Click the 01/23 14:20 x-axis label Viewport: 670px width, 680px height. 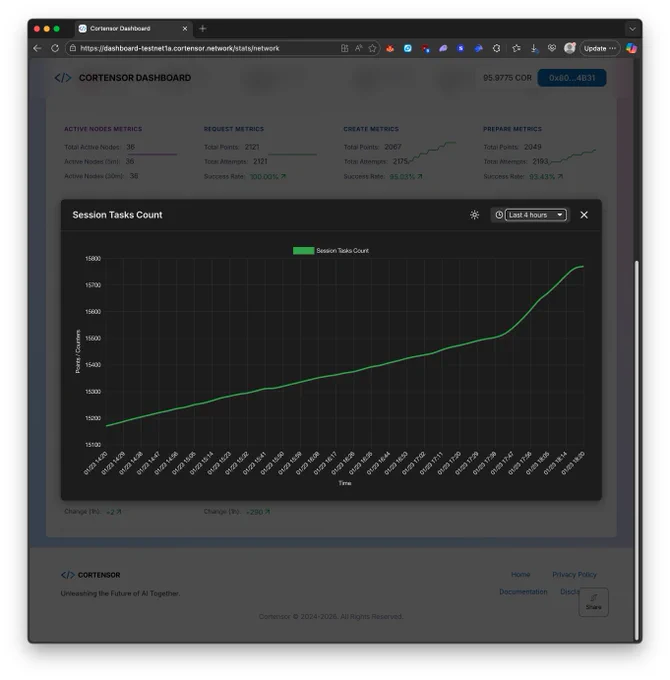point(95,463)
